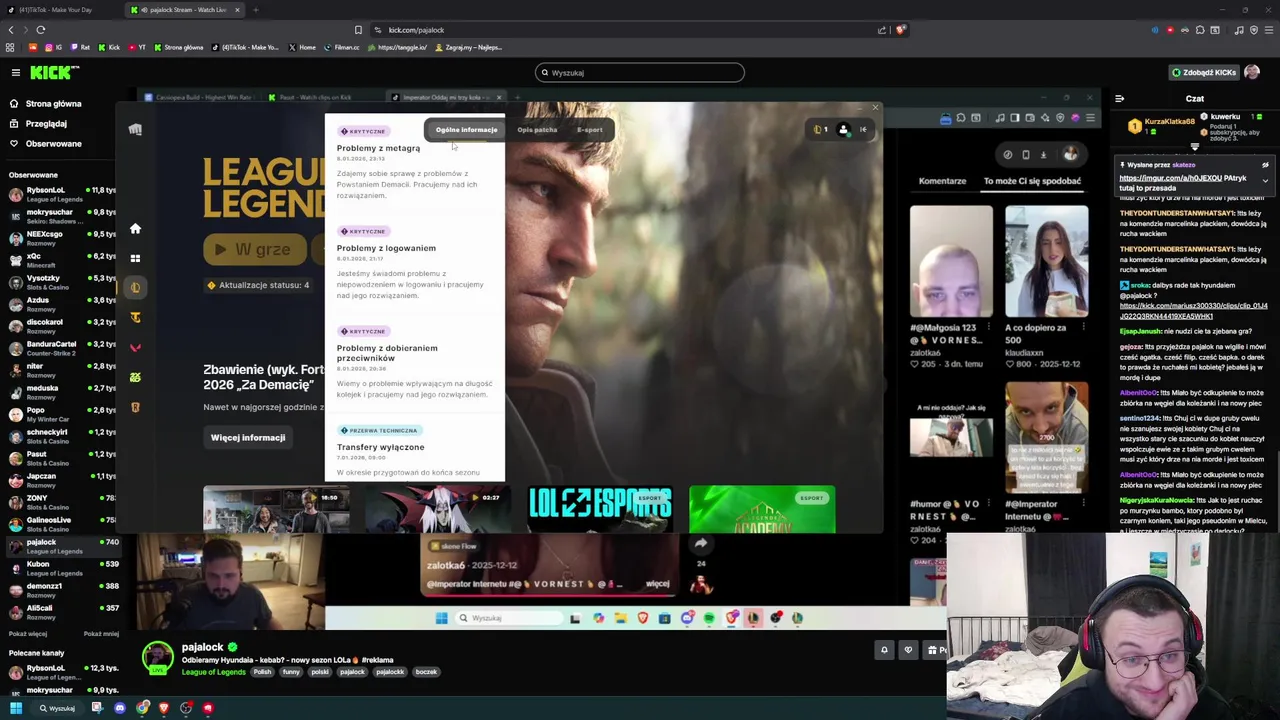Screen dimensions: 1280x720
Task: Open the Małgosia 123 TikTok thumbnail
Action: tap(951, 261)
